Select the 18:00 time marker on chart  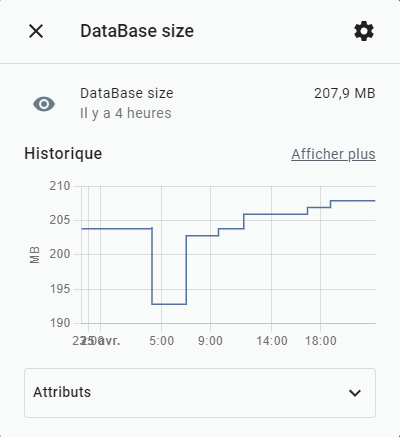coord(321,341)
